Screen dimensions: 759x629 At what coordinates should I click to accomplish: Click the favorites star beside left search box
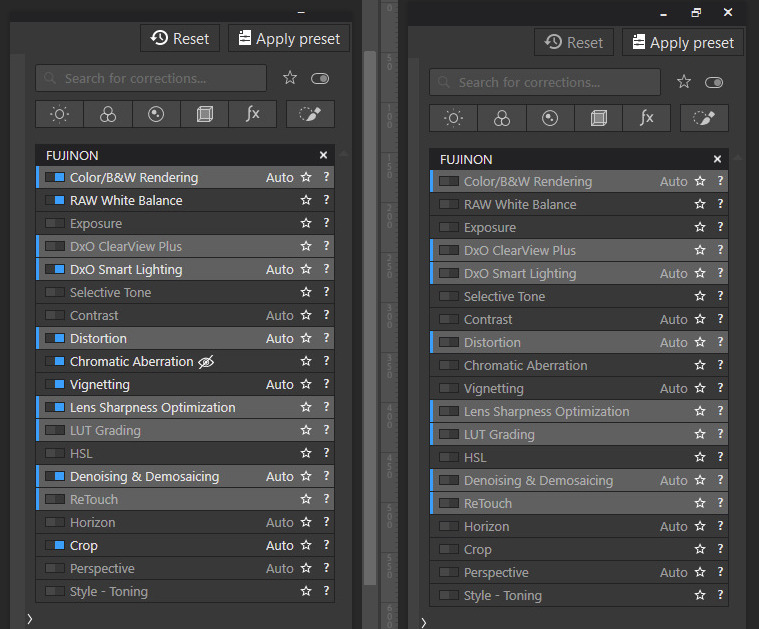(290, 78)
